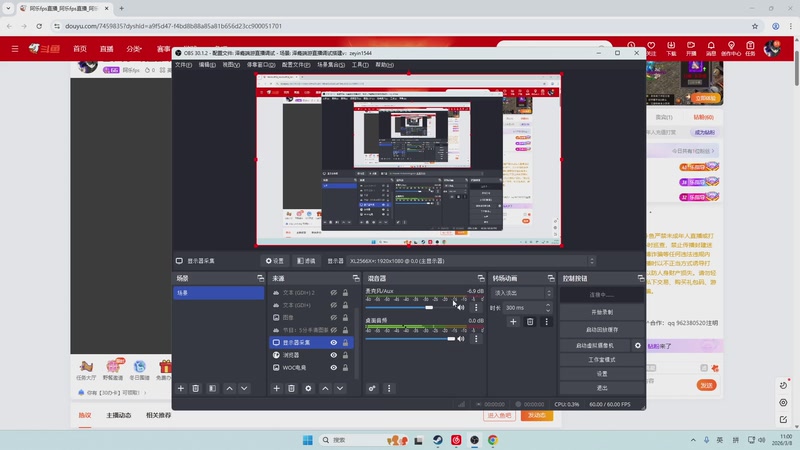Click the Chrome address bar URL

click(173, 26)
